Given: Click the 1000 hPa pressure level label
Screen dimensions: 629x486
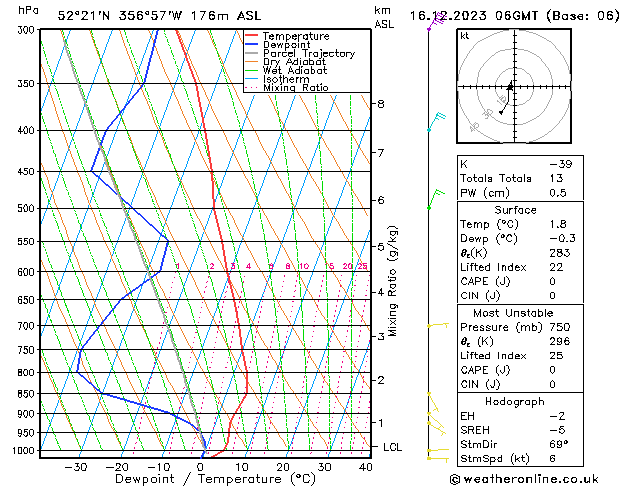Looking at the screenshot, I should [x=26, y=451].
